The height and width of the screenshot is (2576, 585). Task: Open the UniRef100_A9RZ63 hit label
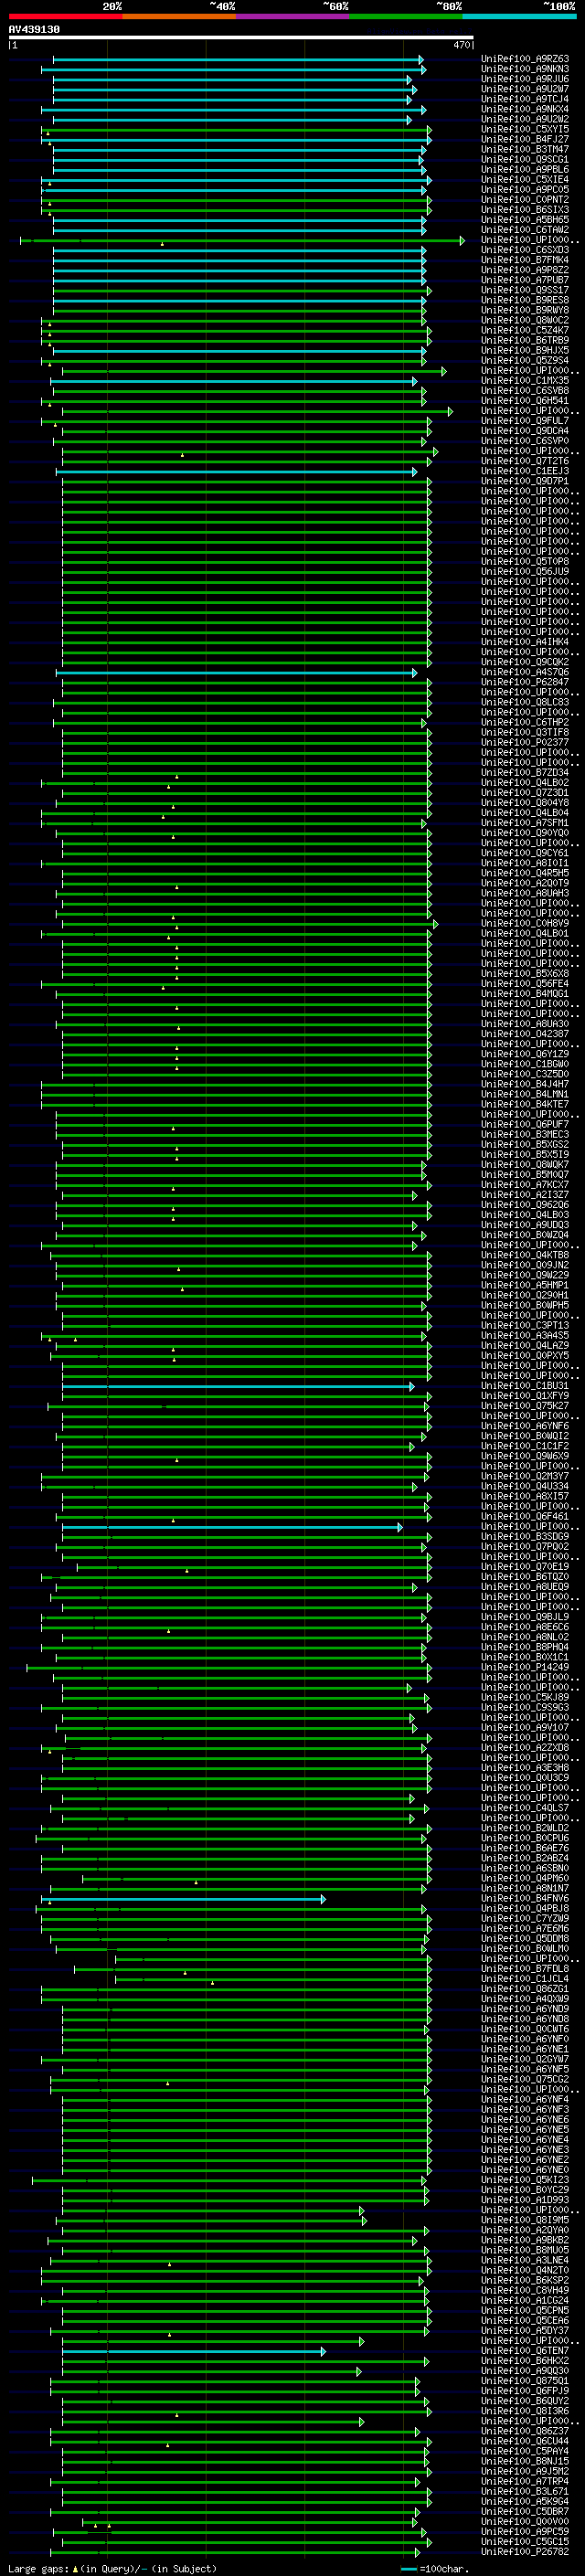tap(525, 59)
